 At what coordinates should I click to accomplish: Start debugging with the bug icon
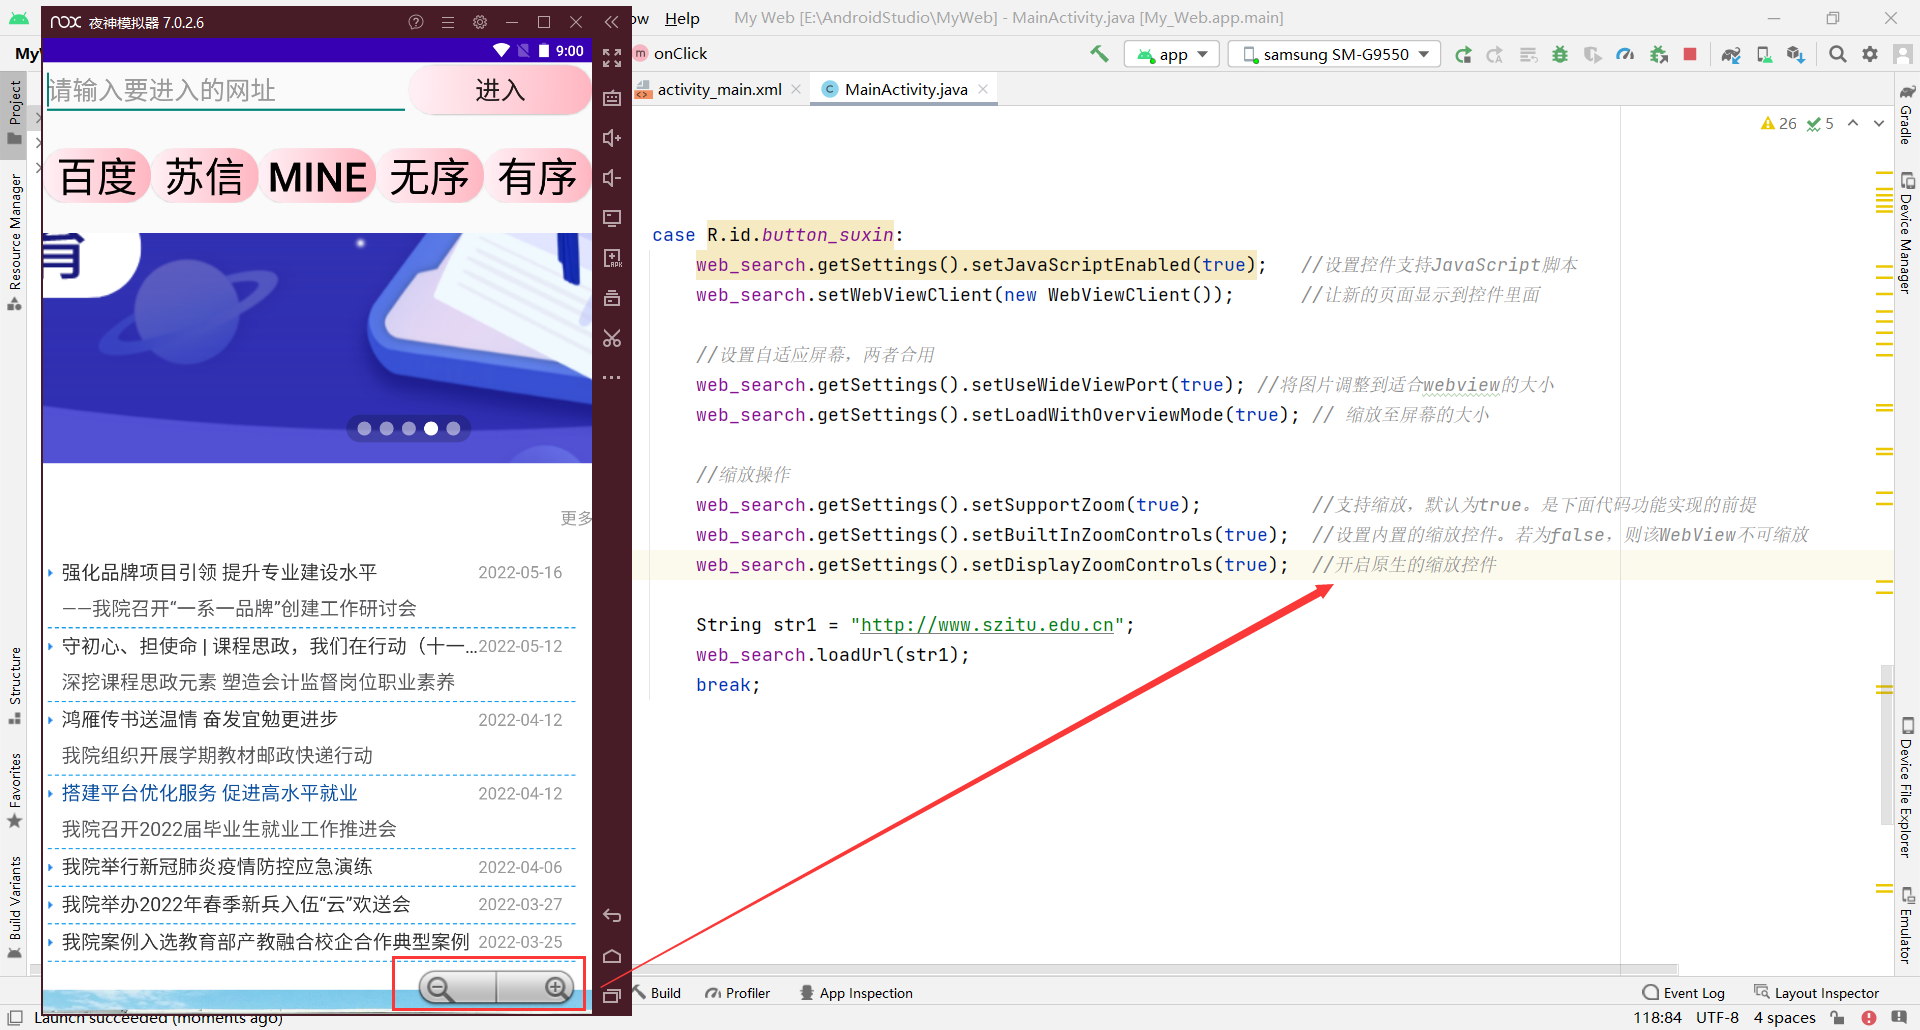pos(1560,54)
